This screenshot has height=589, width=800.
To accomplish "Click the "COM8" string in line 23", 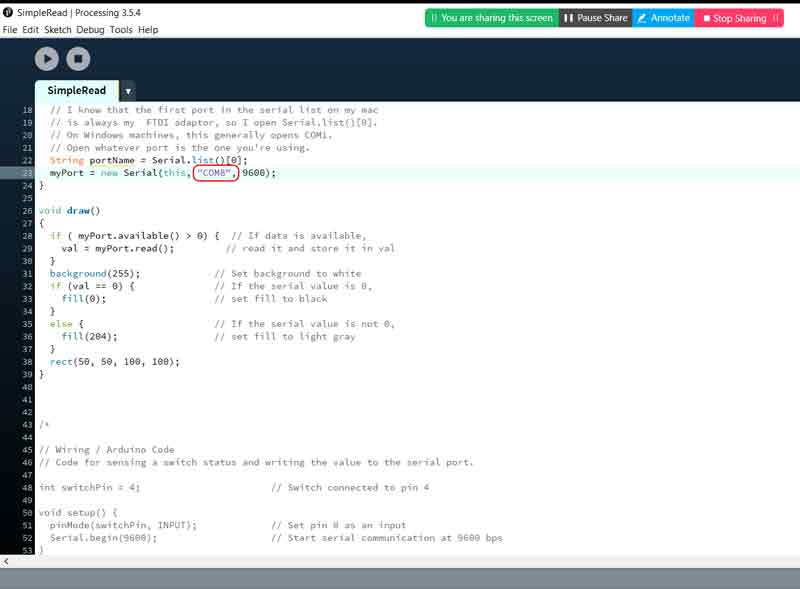I will pyautogui.click(x=215, y=173).
